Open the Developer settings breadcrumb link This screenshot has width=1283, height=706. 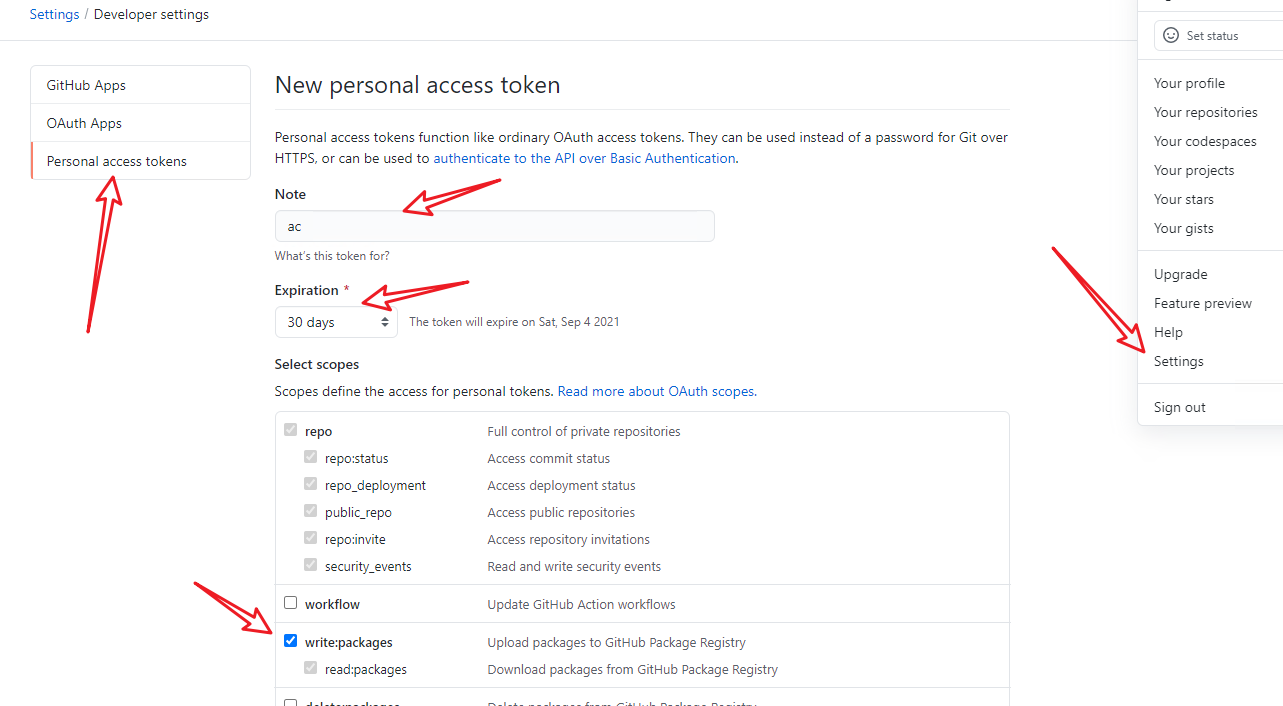pos(151,14)
